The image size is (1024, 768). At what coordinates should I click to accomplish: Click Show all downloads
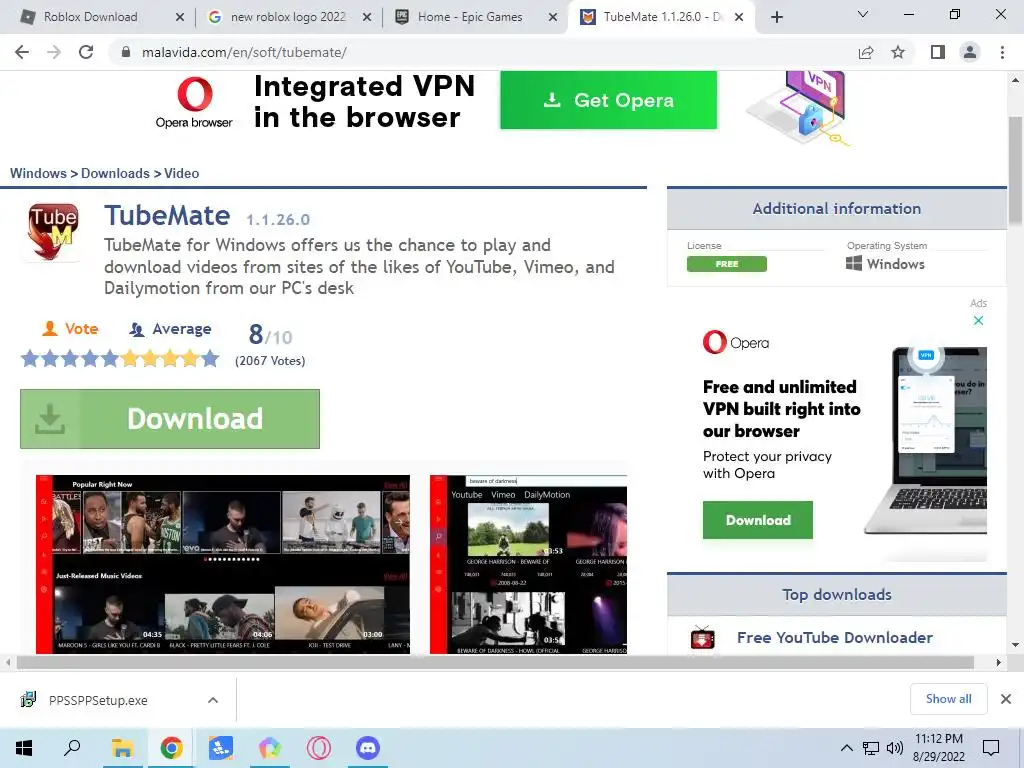click(x=948, y=699)
